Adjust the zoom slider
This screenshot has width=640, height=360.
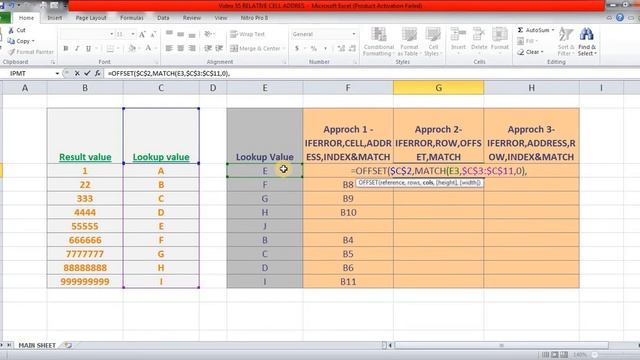tap(595, 355)
